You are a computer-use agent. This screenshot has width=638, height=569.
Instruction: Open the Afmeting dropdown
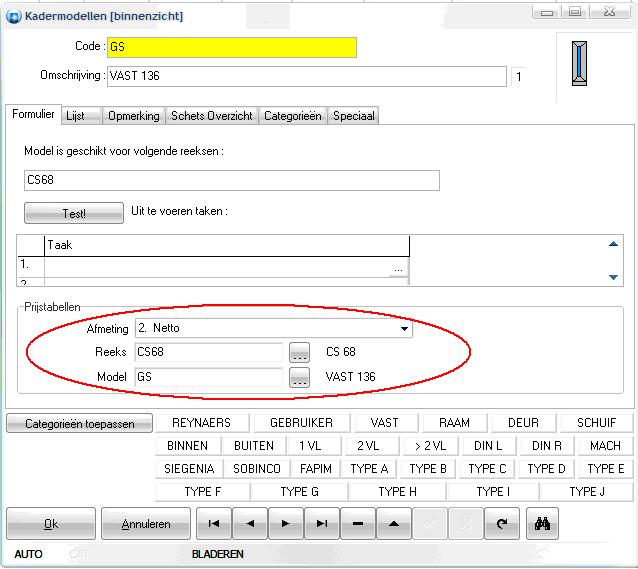(x=404, y=328)
